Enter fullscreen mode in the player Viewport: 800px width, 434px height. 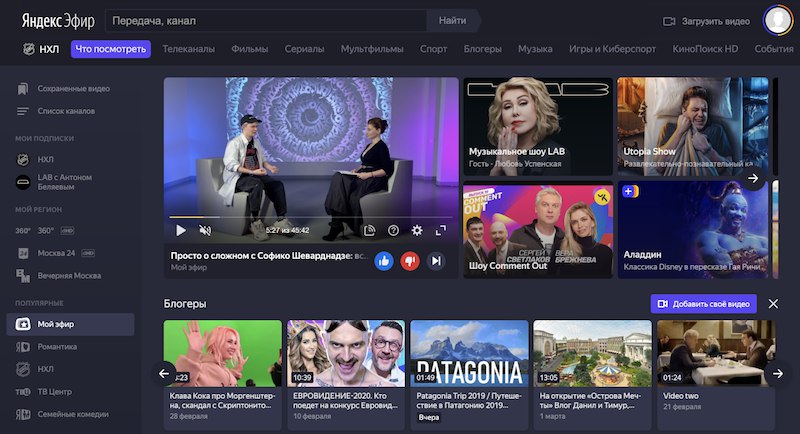pyautogui.click(x=441, y=231)
